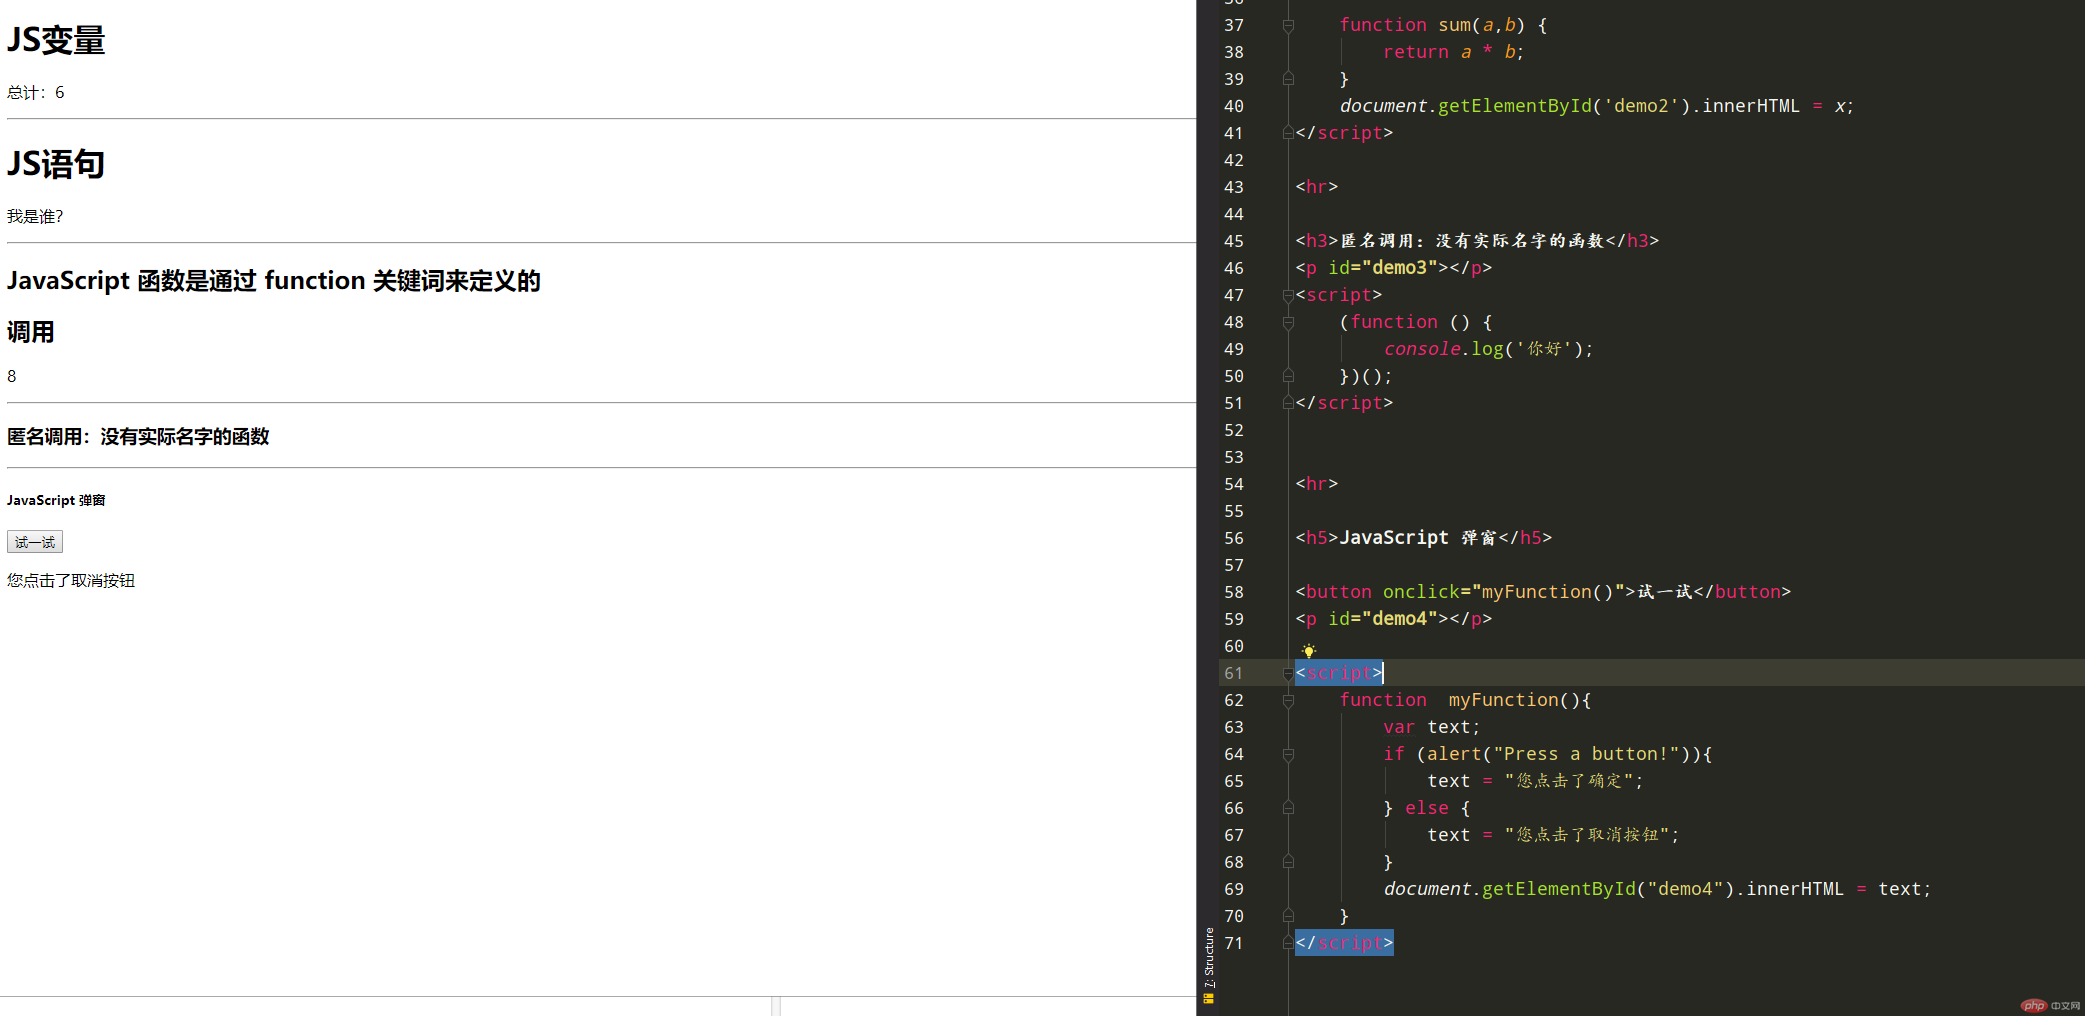Click the result value 8 in the preview
This screenshot has width=2085, height=1016.
point(12,376)
